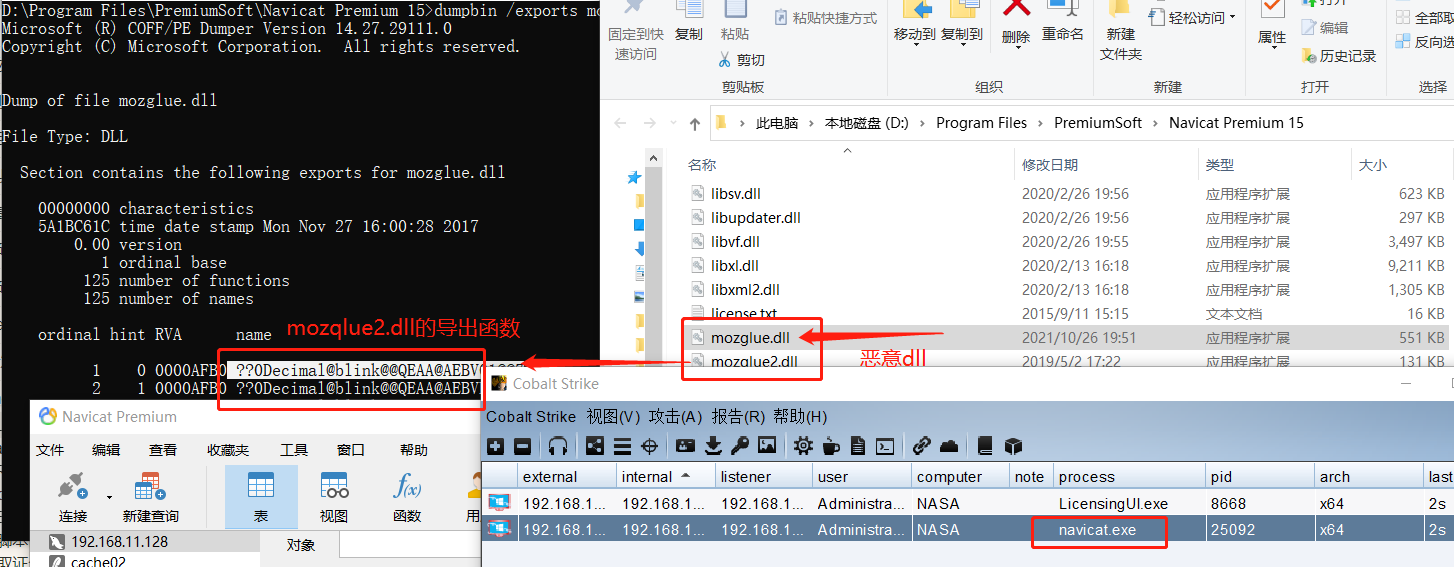Click 属性 properties button in Explorer
The height and width of the screenshot is (567, 1454).
(1272, 24)
